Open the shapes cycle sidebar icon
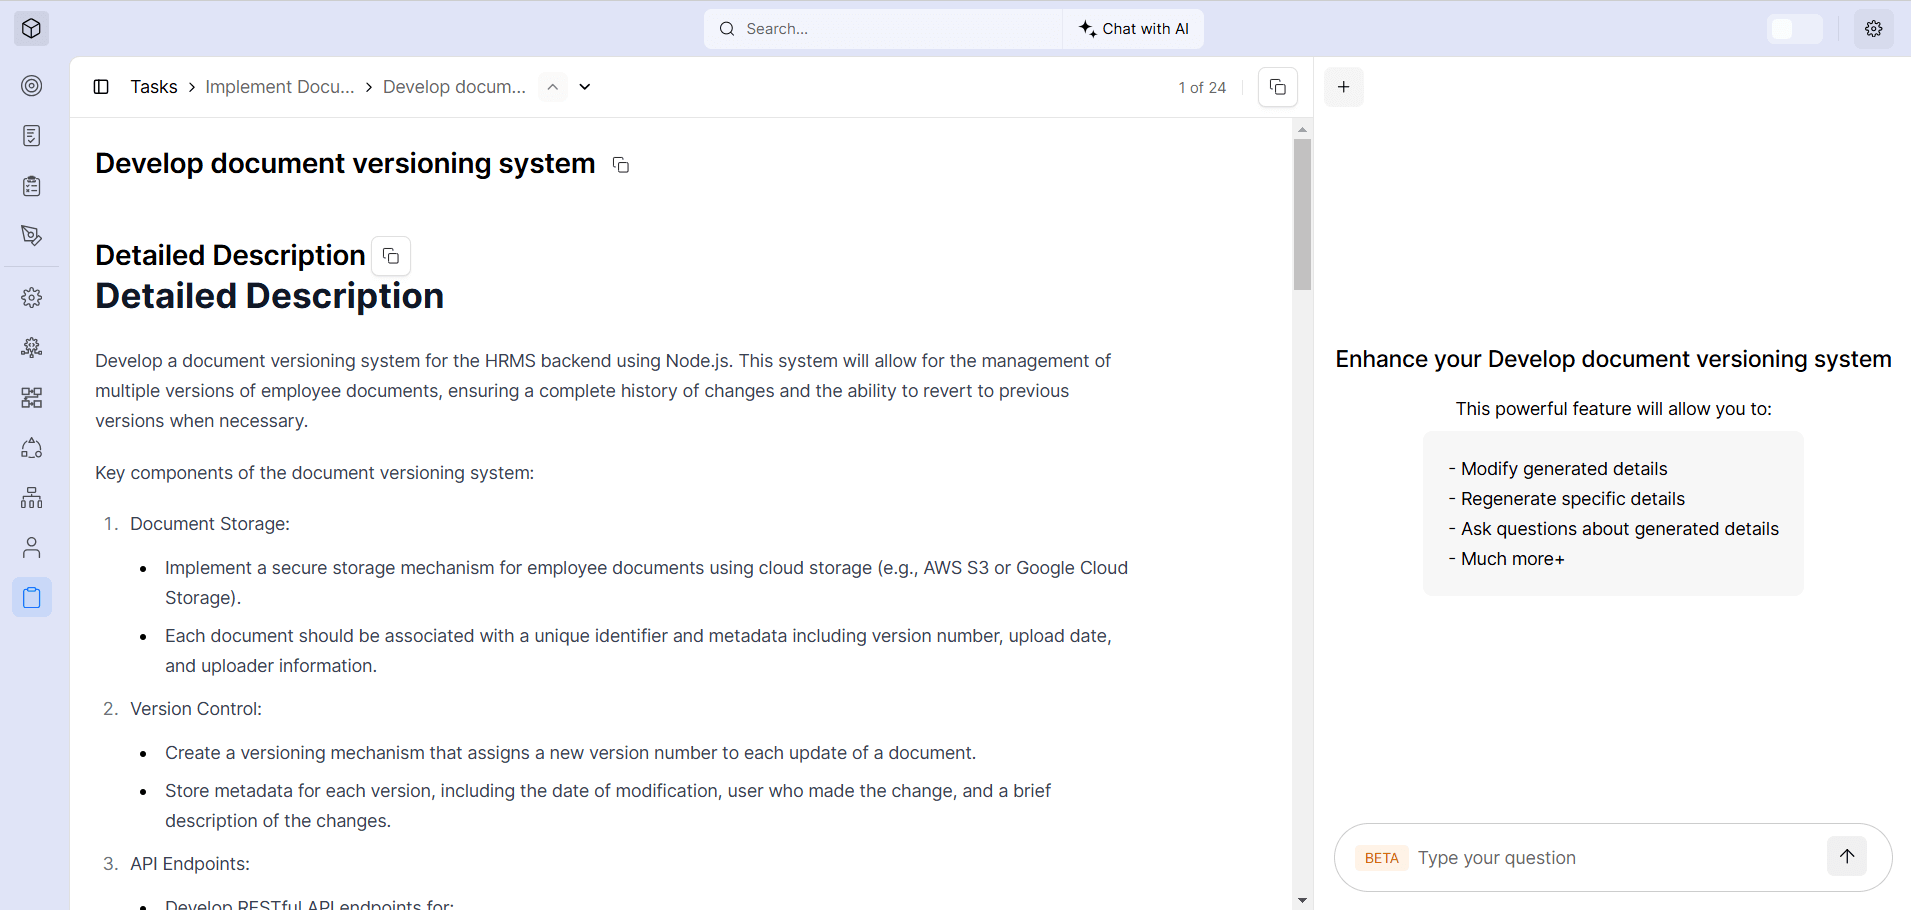 pyautogui.click(x=32, y=448)
